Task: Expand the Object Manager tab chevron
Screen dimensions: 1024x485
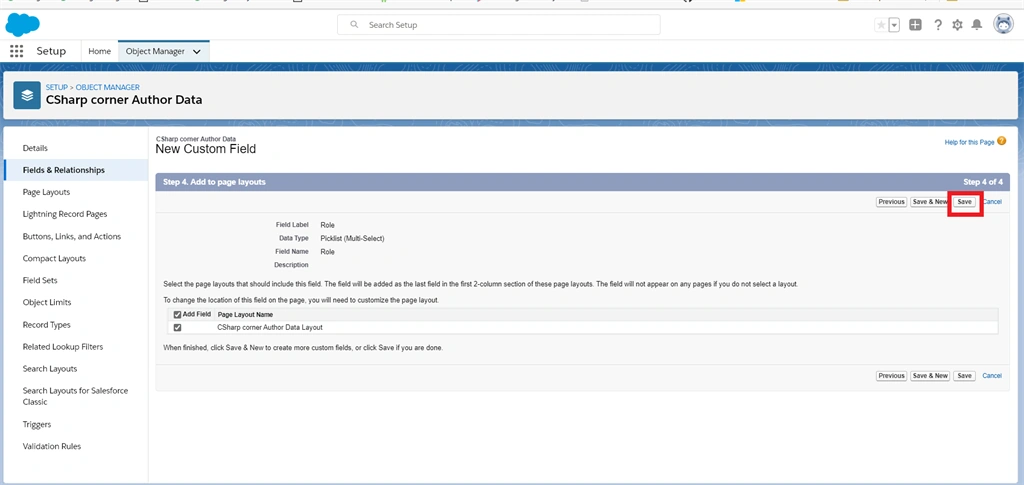Action: click(x=197, y=52)
